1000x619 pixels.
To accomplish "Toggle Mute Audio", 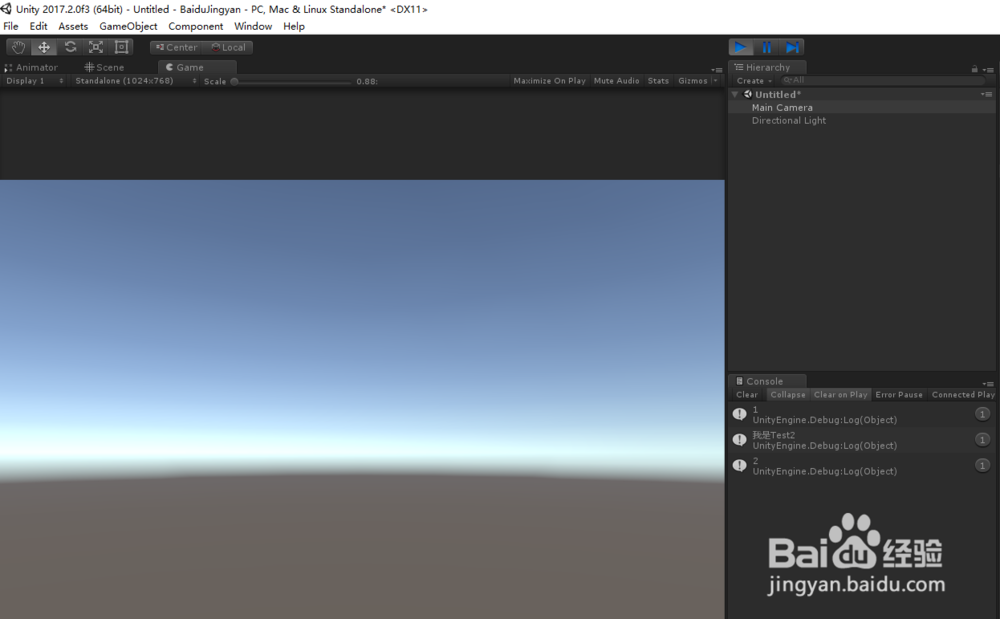I will 616,81.
